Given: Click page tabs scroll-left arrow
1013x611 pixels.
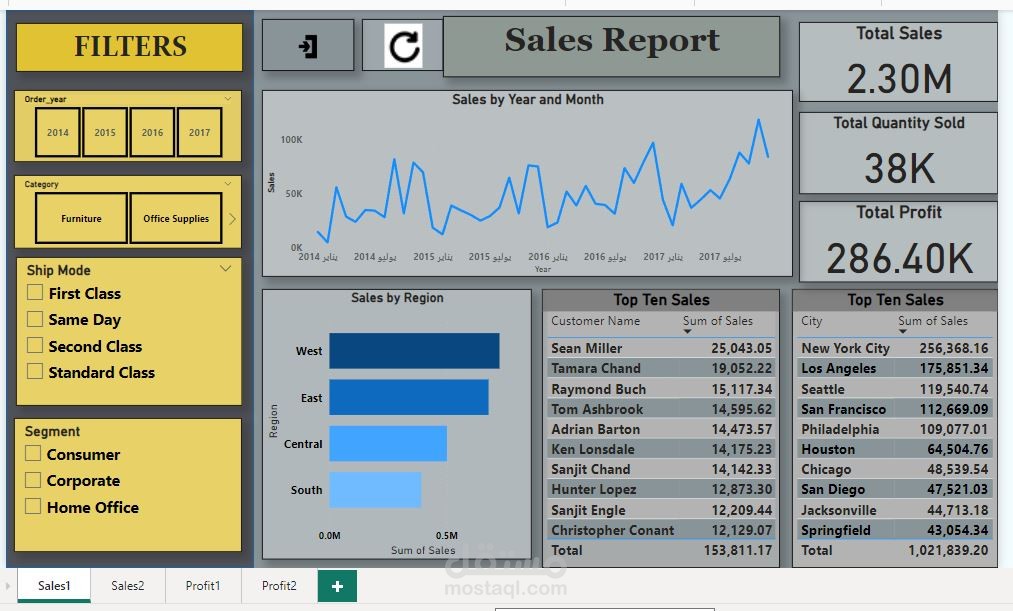Looking at the screenshot, I should pos(8,586).
